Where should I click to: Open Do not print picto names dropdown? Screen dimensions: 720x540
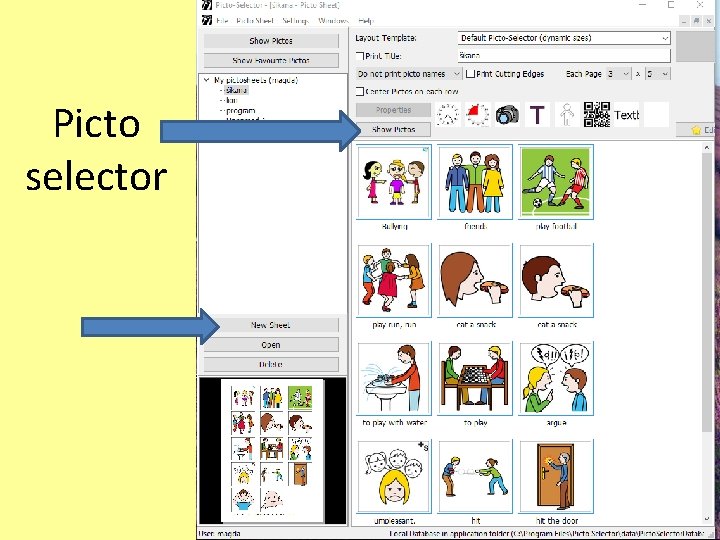coord(408,73)
